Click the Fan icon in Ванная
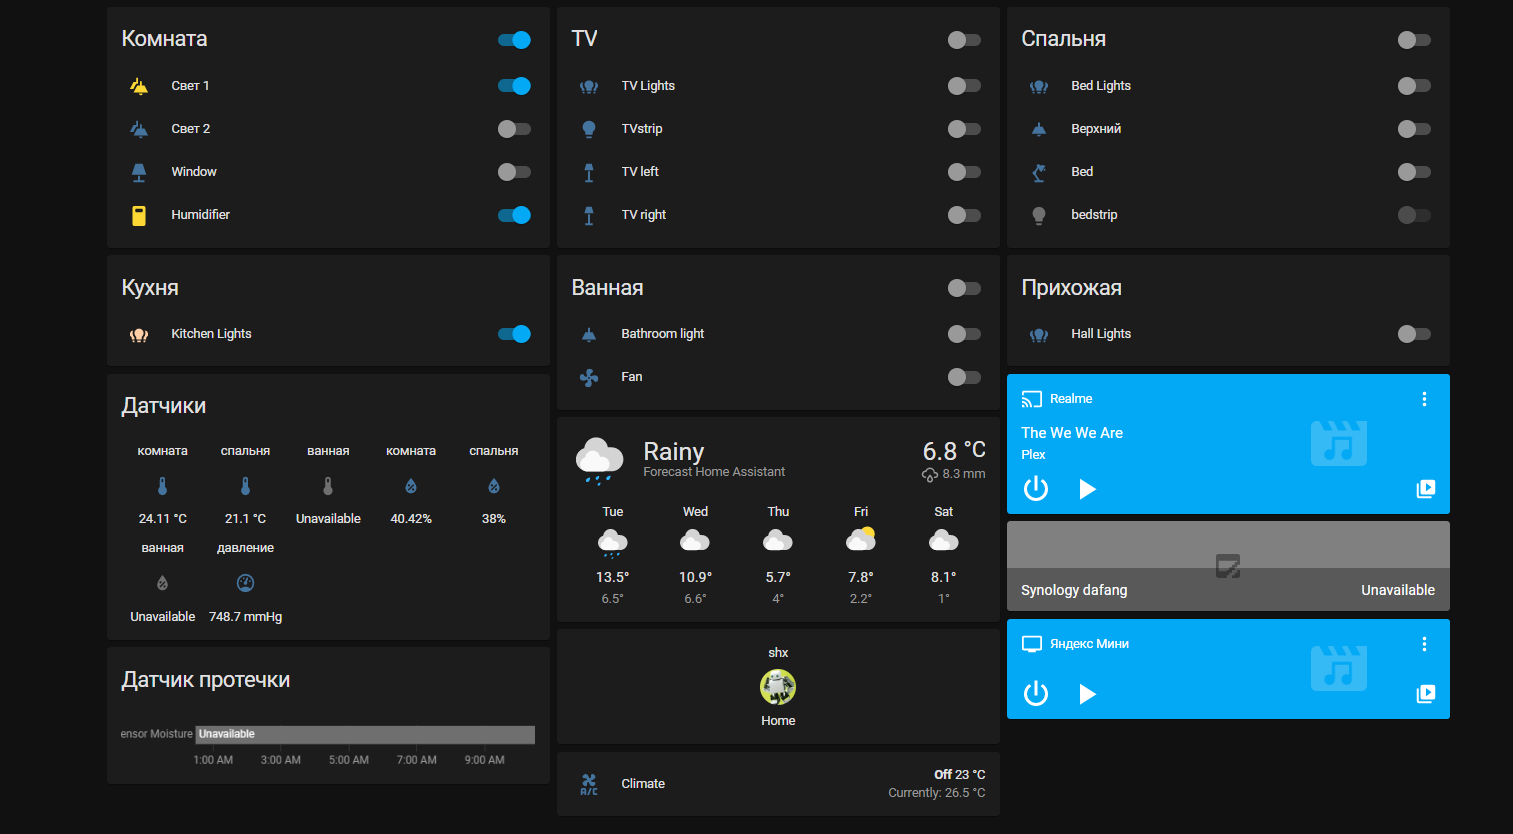The image size is (1513, 834). (589, 377)
